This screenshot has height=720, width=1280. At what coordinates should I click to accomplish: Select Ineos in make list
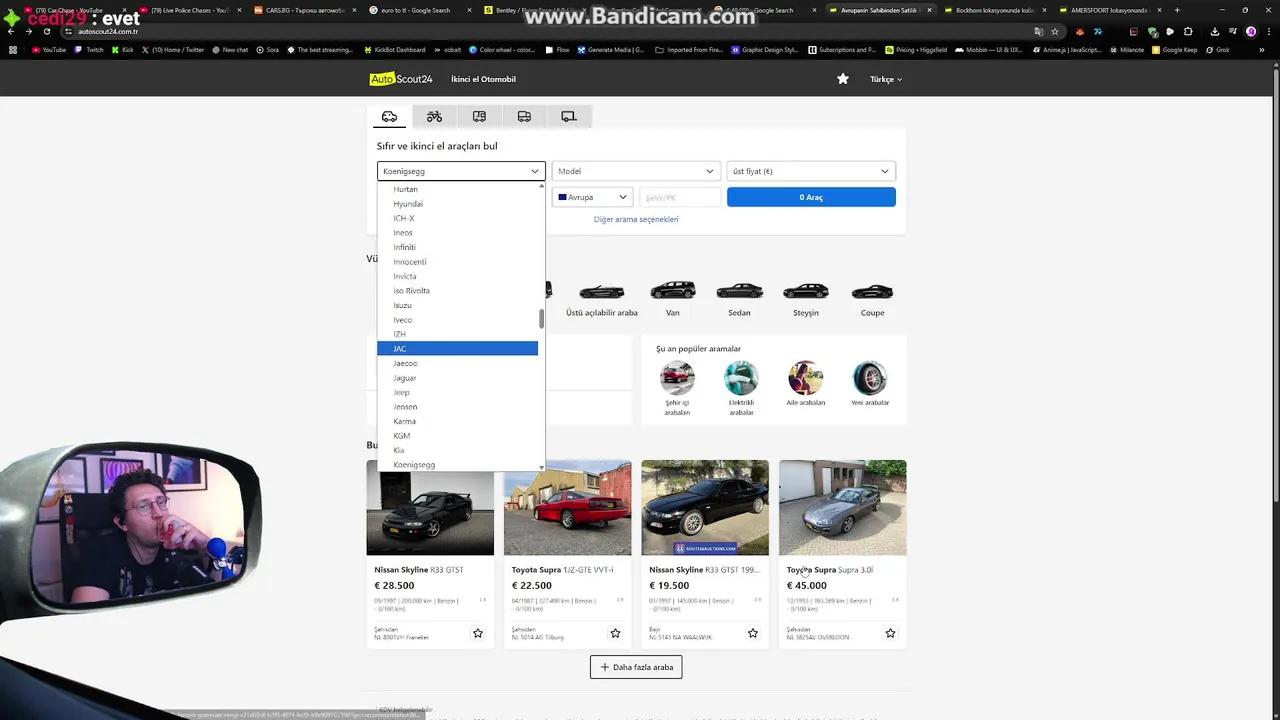pyautogui.click(x=457, y=233)
